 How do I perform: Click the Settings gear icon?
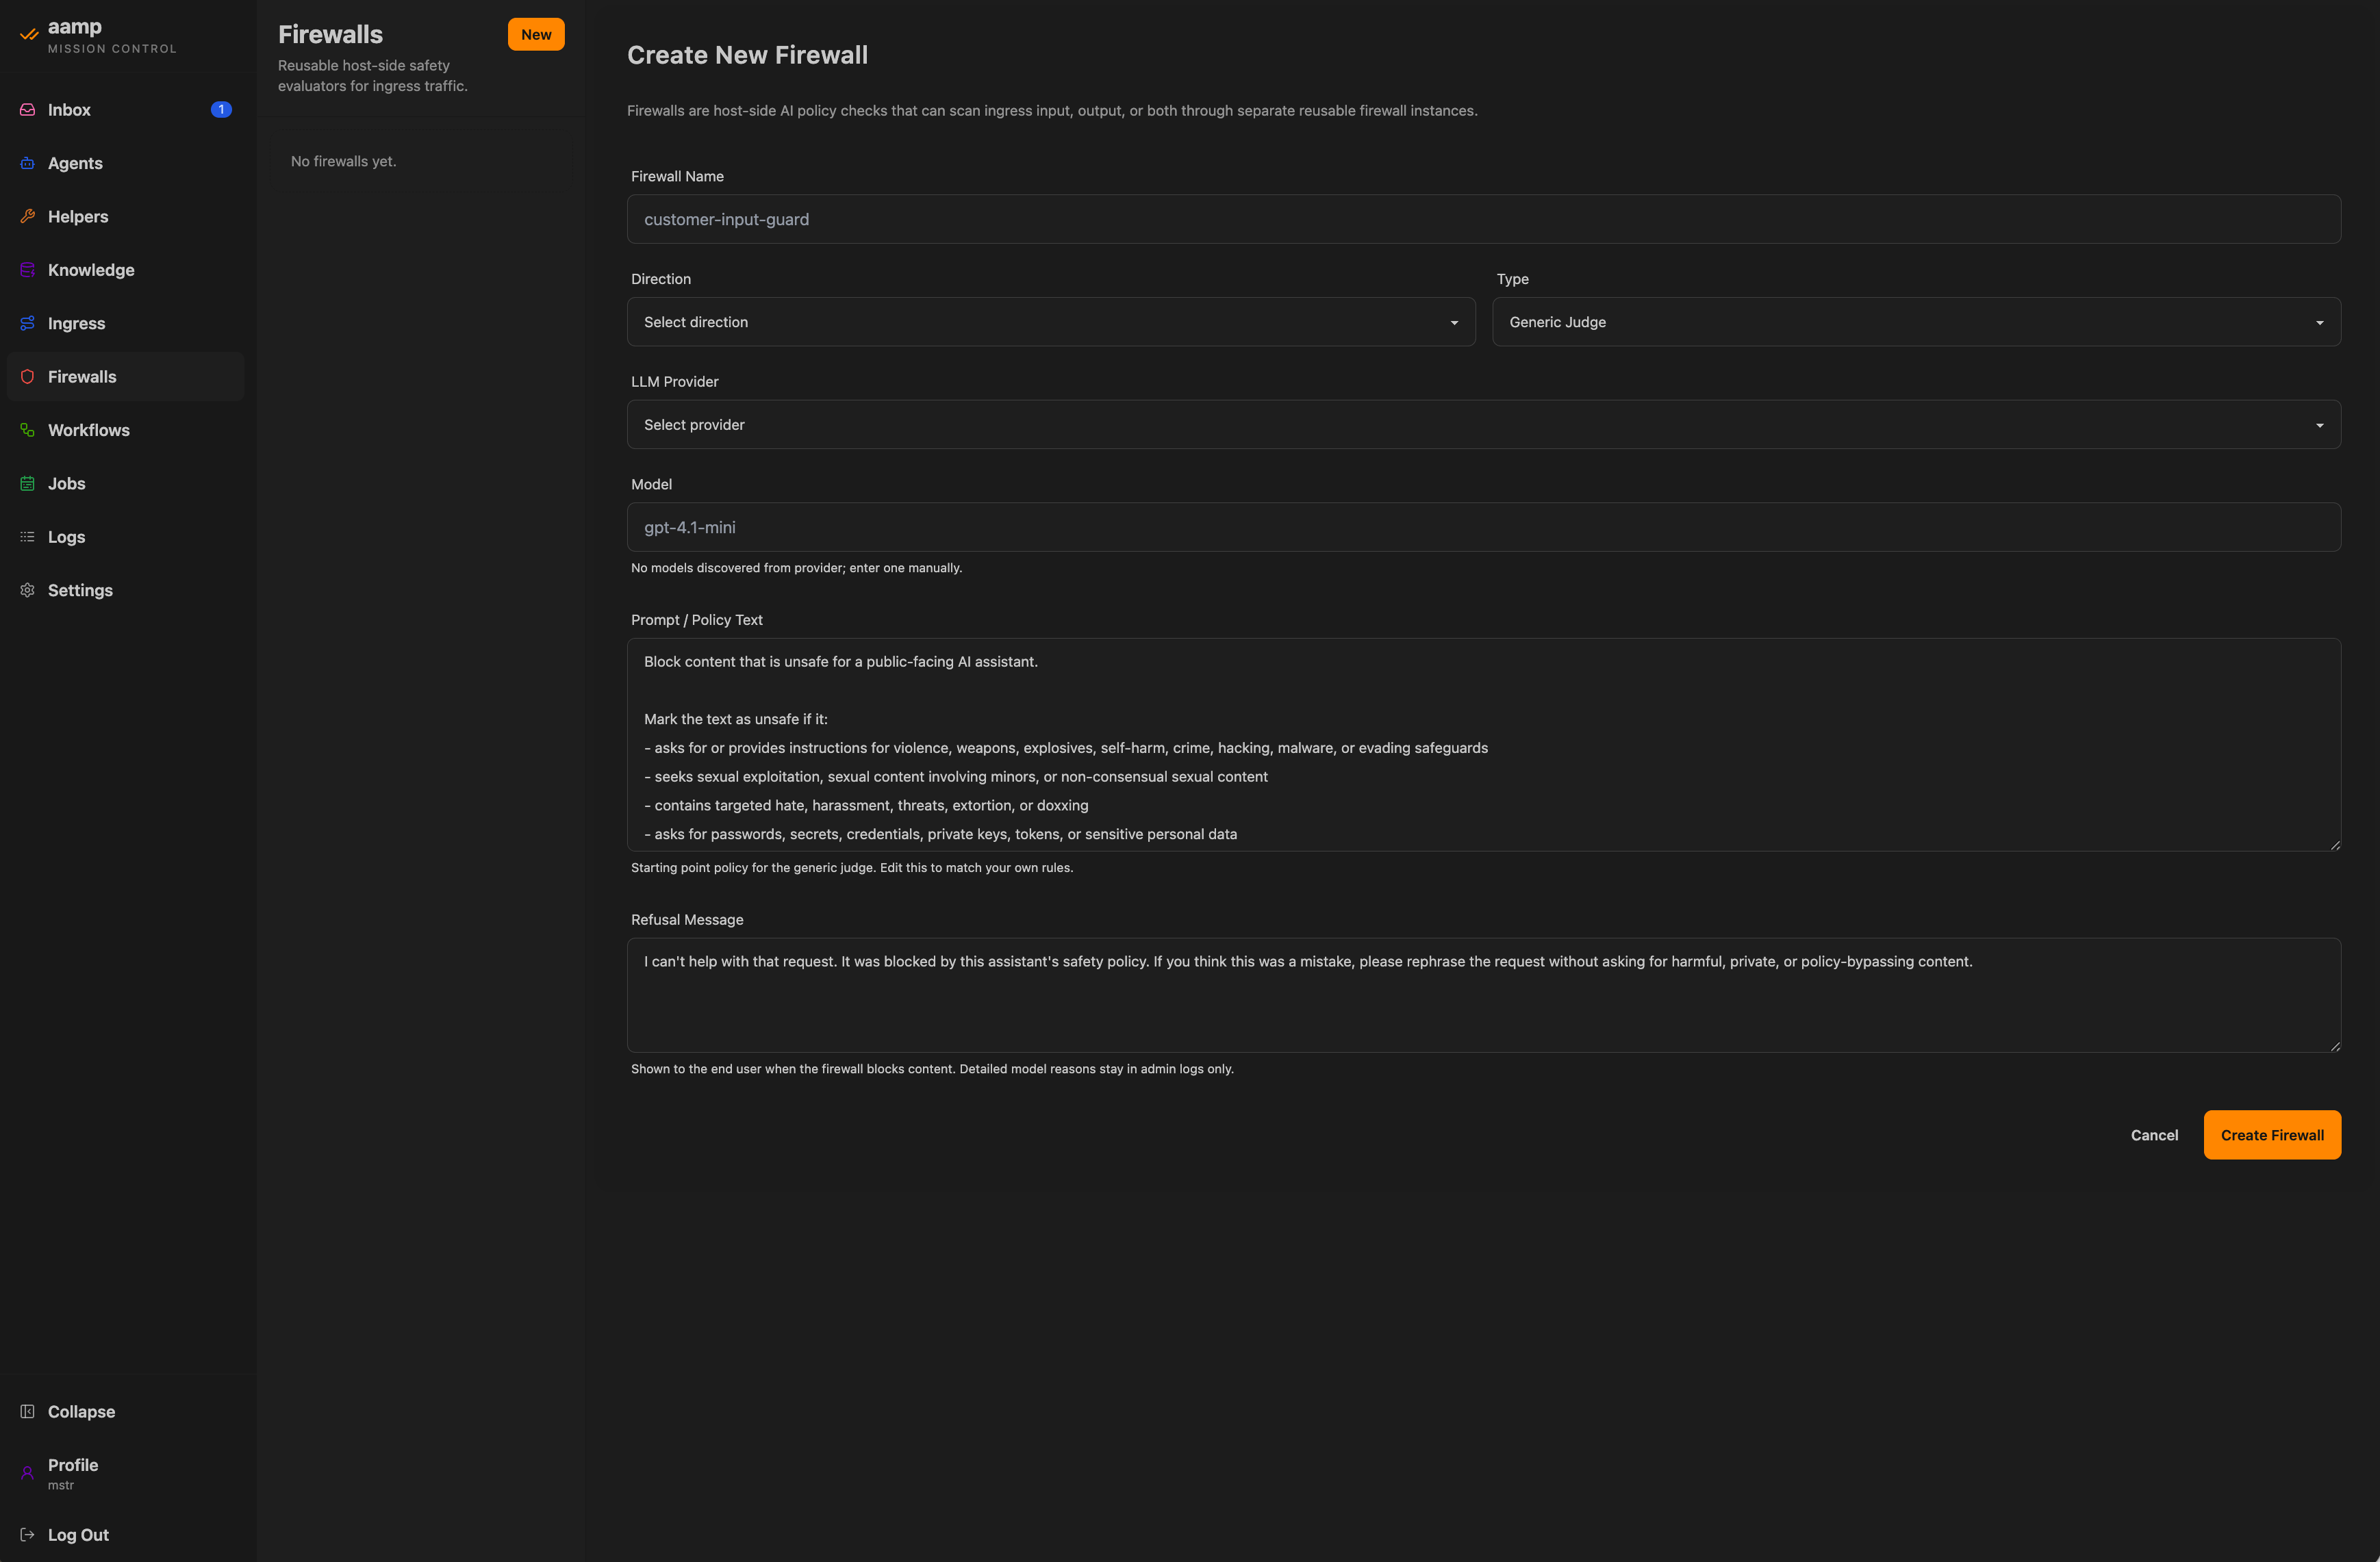tap(28, 590)
